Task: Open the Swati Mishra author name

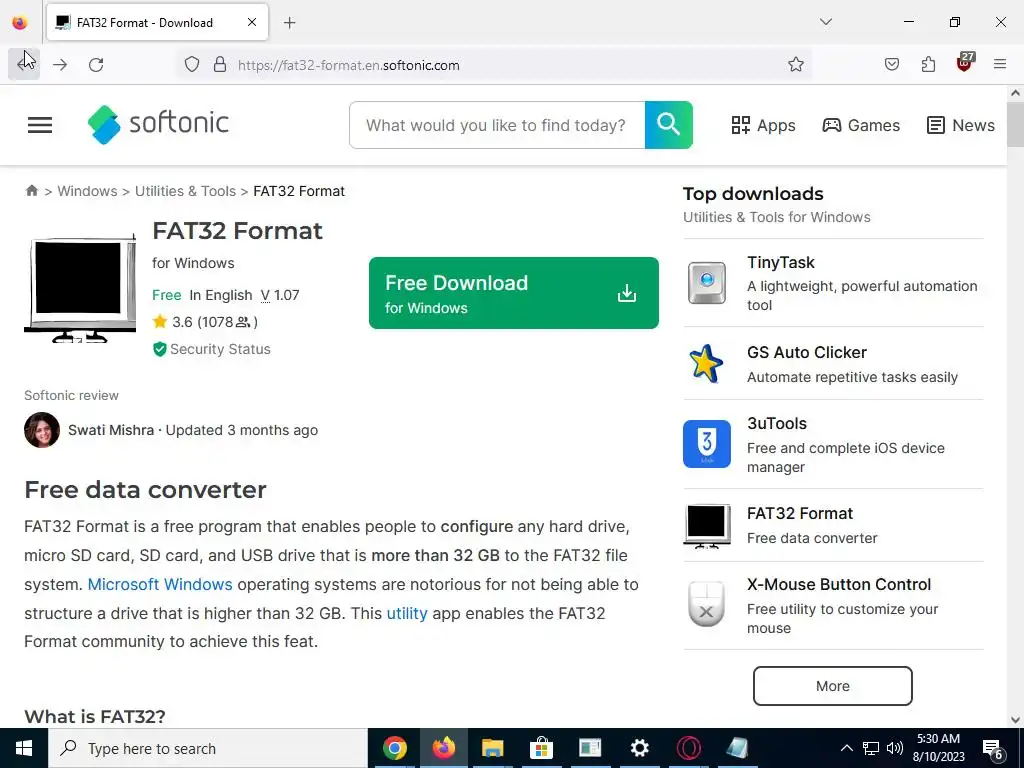Action: tap(111, 430)
